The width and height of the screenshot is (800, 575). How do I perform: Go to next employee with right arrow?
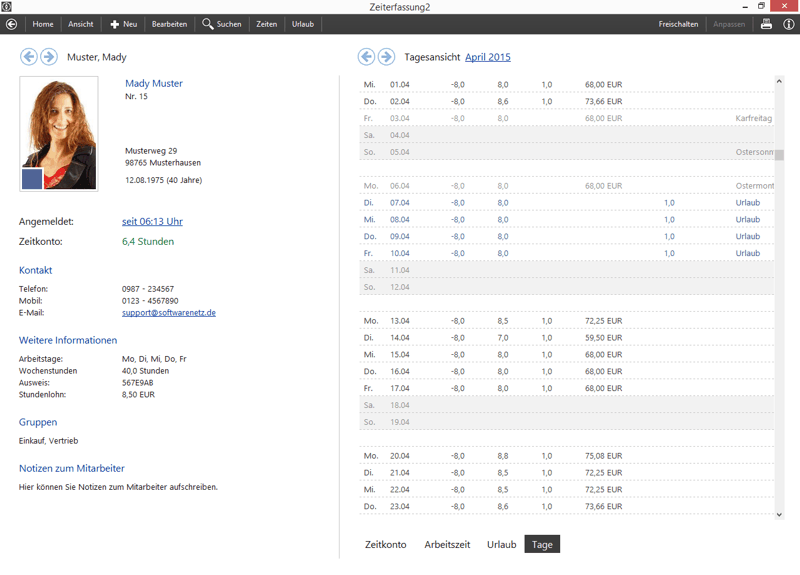[48, 57]
